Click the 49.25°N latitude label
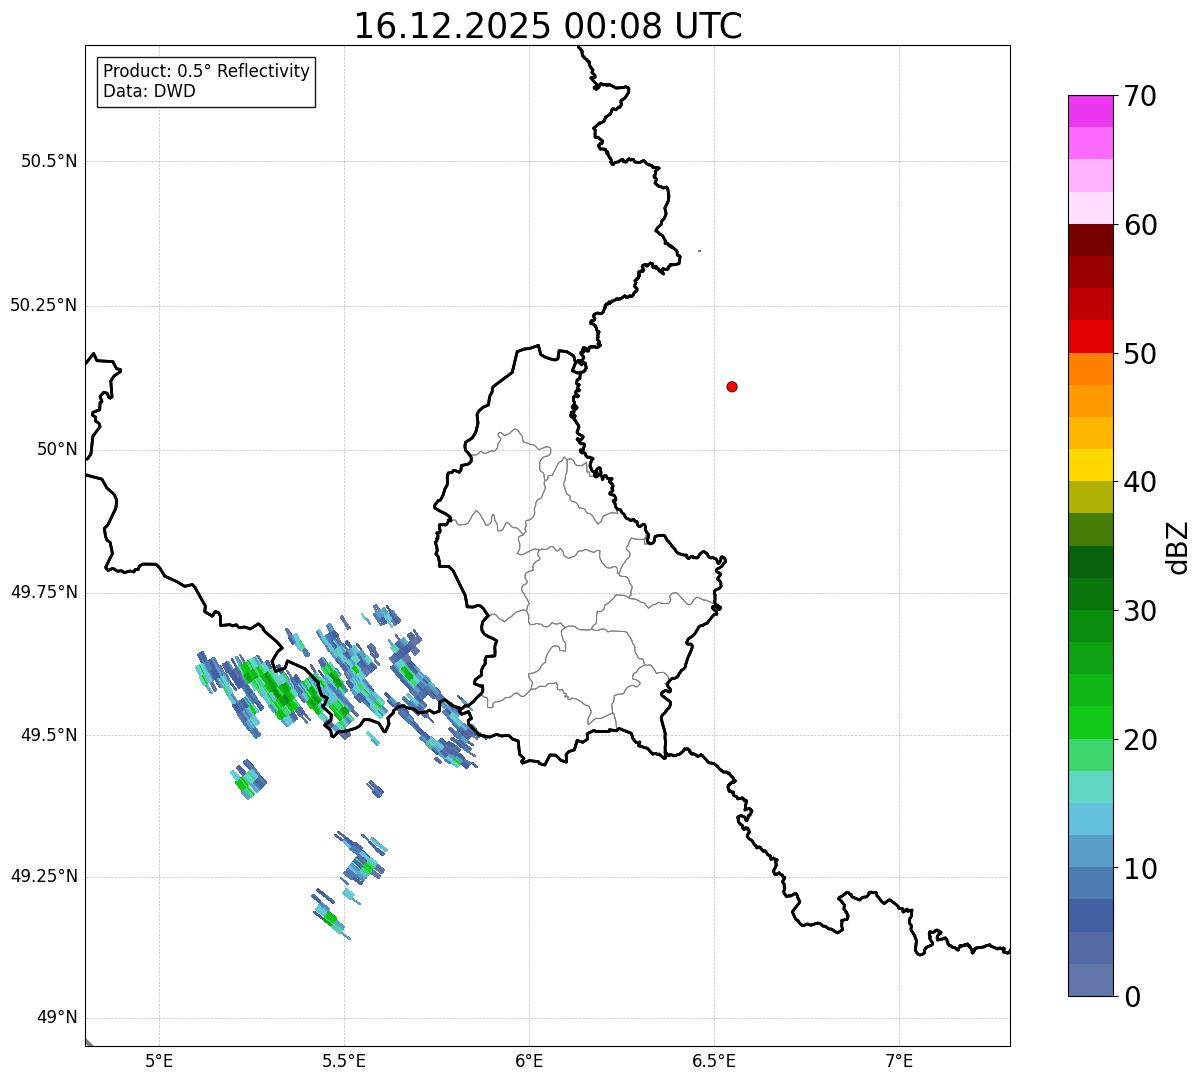The height and width of the screenshot is (1081, 1202). (43, 876)
